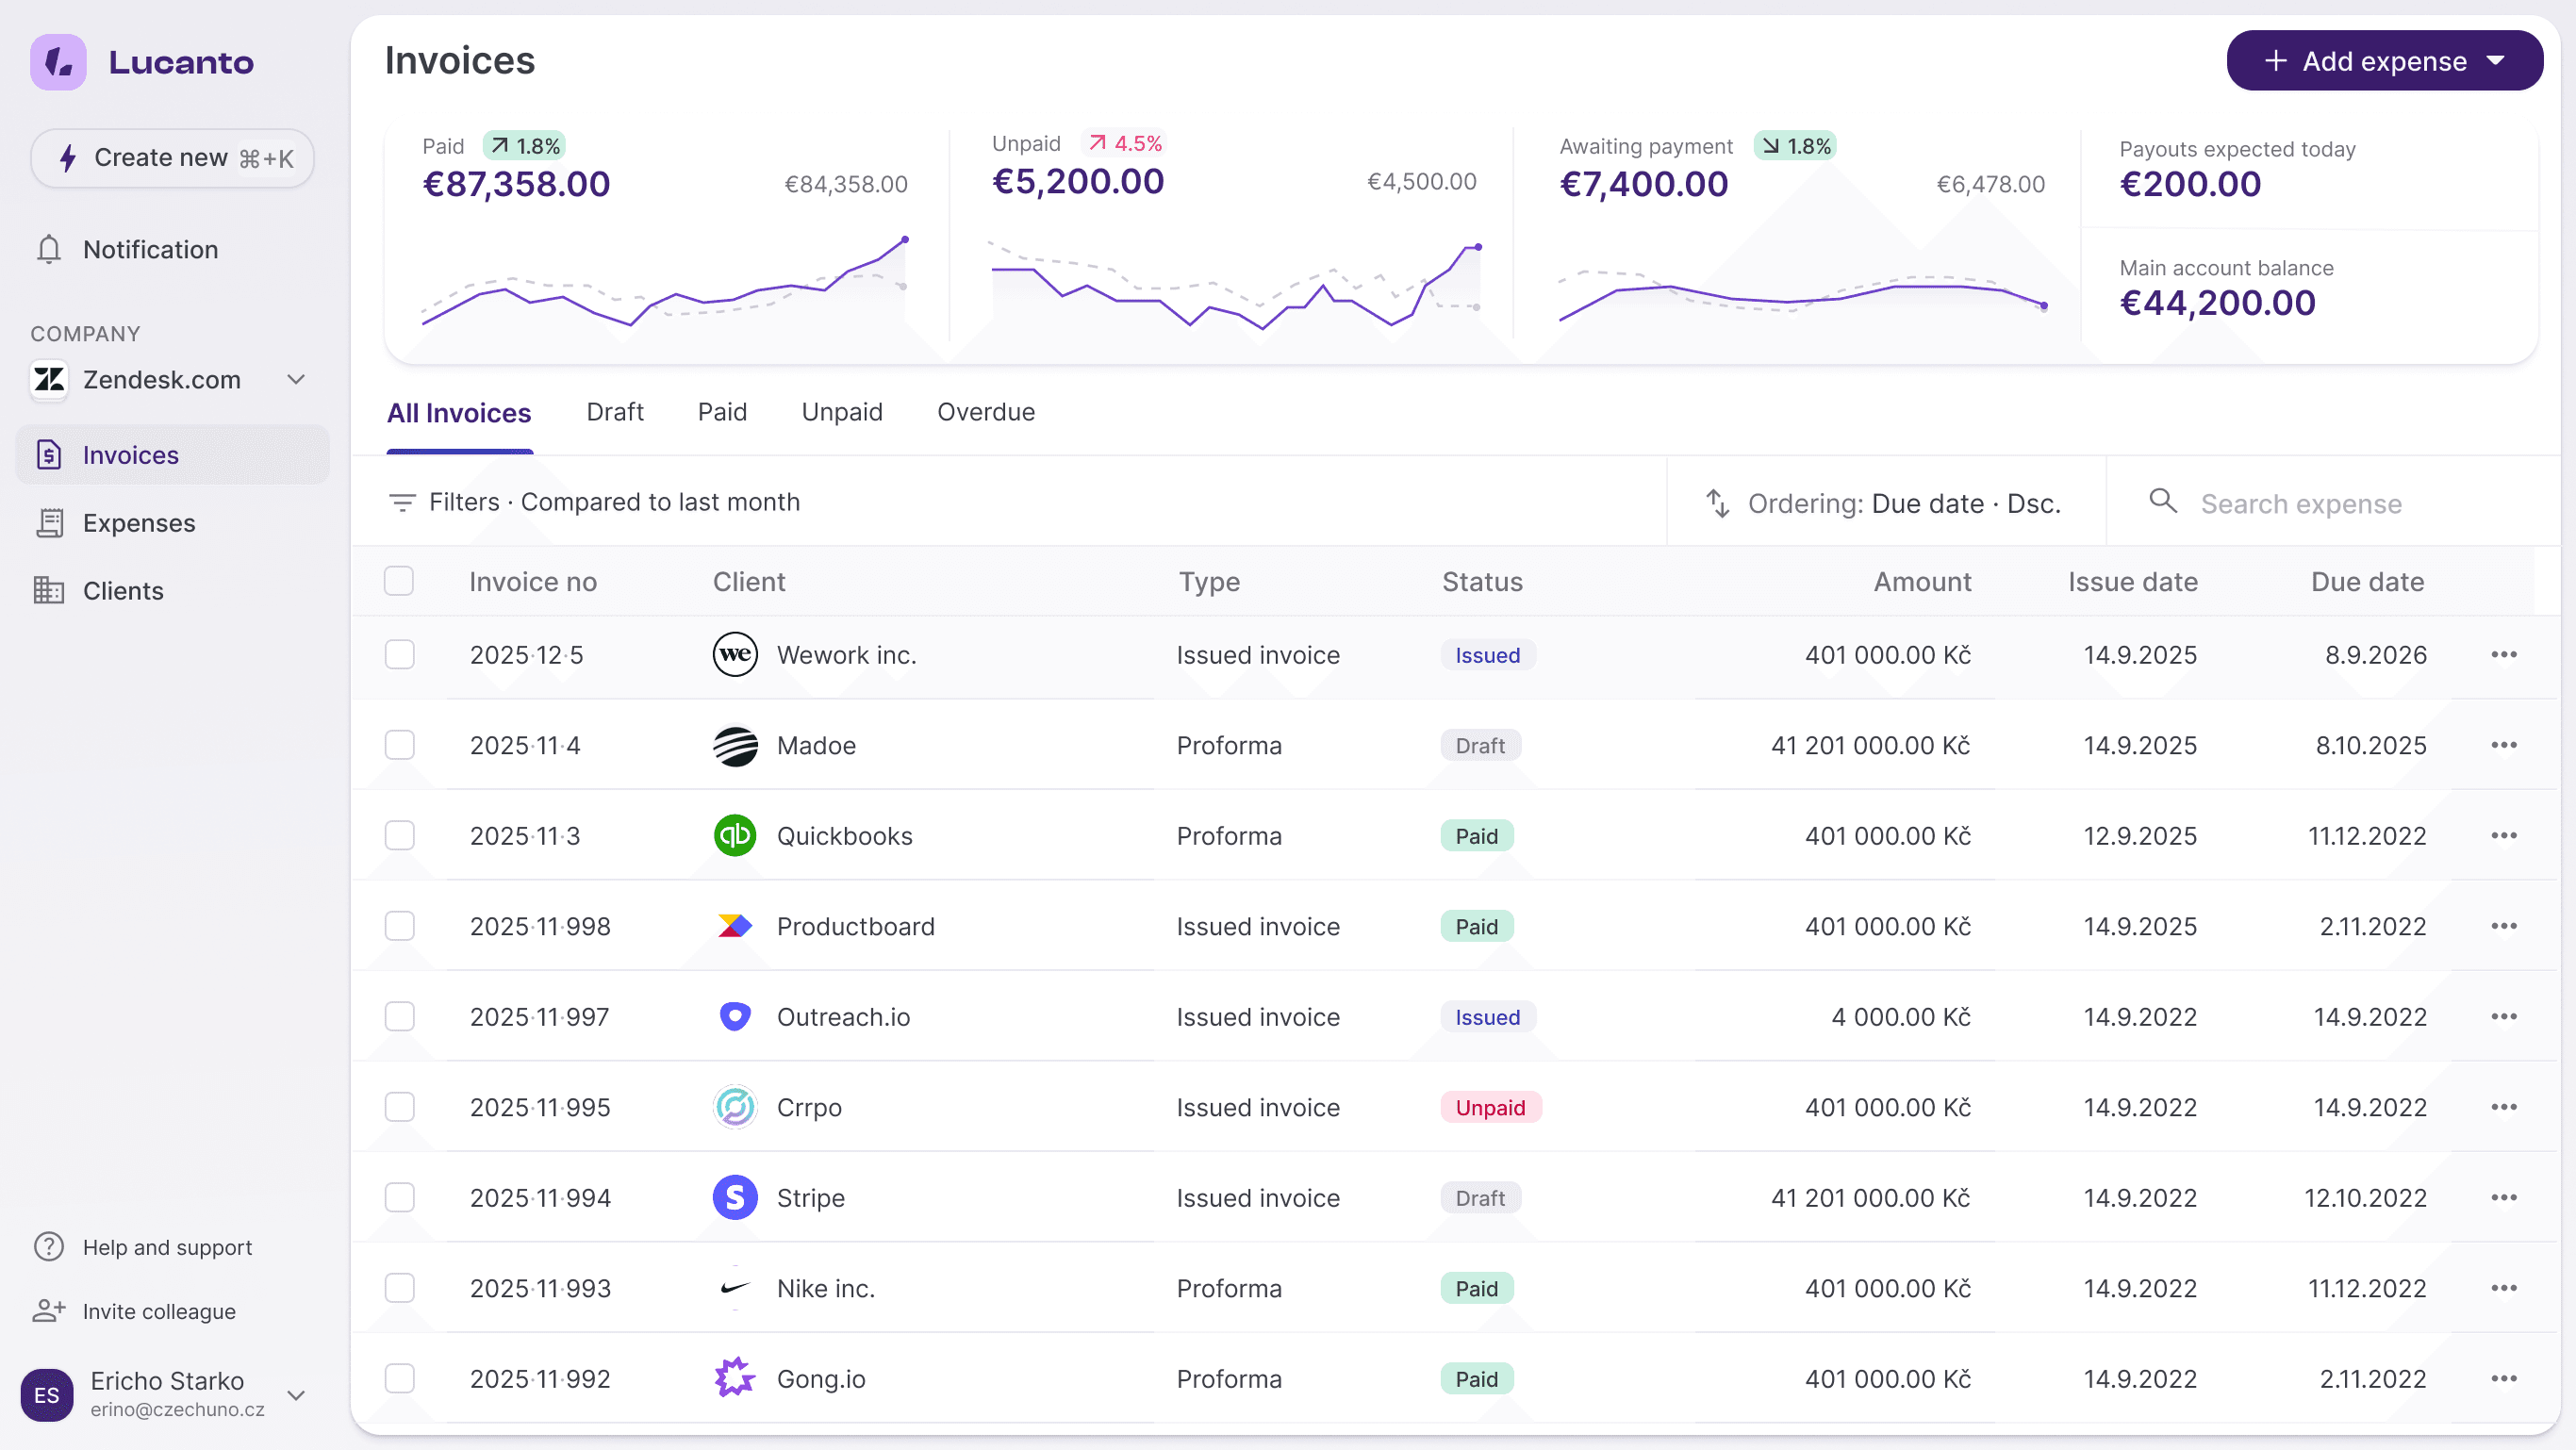Open three-dot menu for Wework inc. row
The width and height of the screenshot is (2576, 1450).
[2503, 655]
